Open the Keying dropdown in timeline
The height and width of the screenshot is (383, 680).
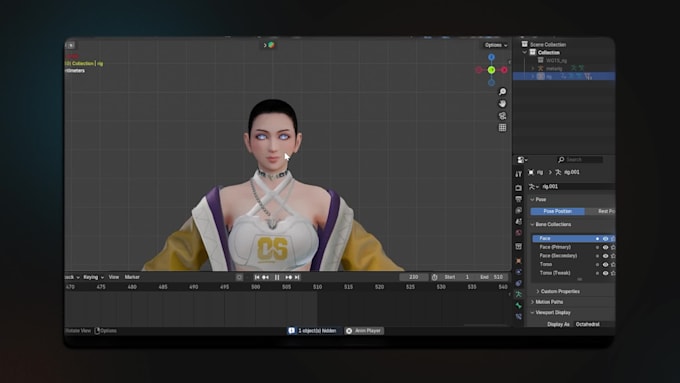pyautogui.click(x=93, y=277)
